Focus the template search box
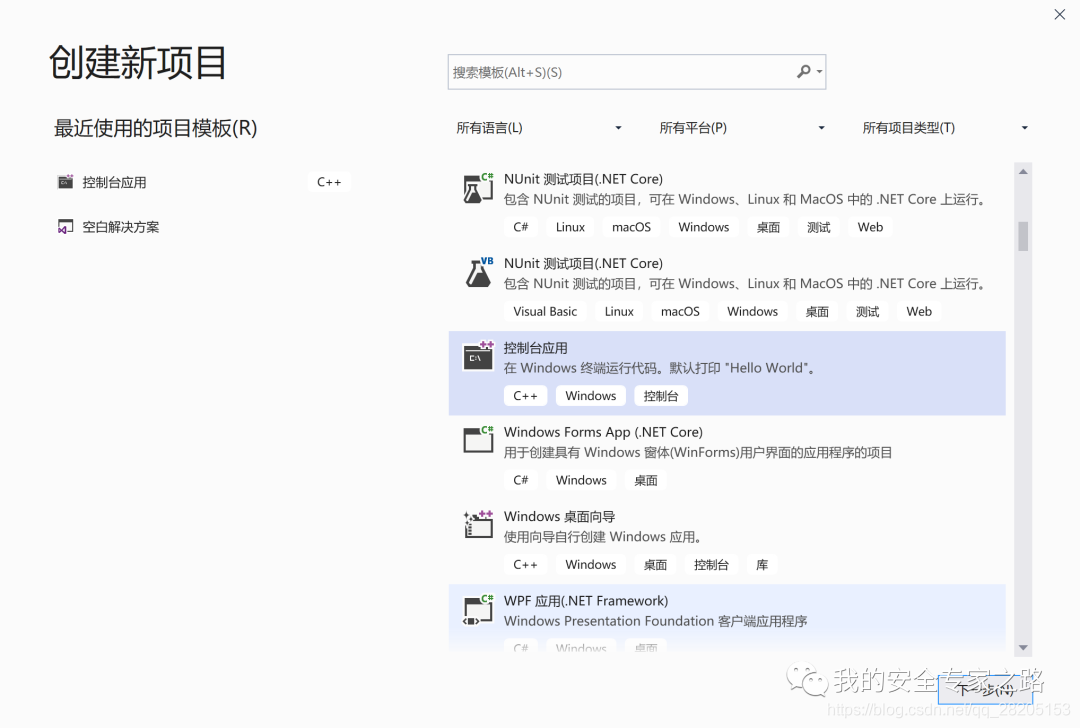The image size is (1080, 728). pyautogui.click(x=636, y=72)
